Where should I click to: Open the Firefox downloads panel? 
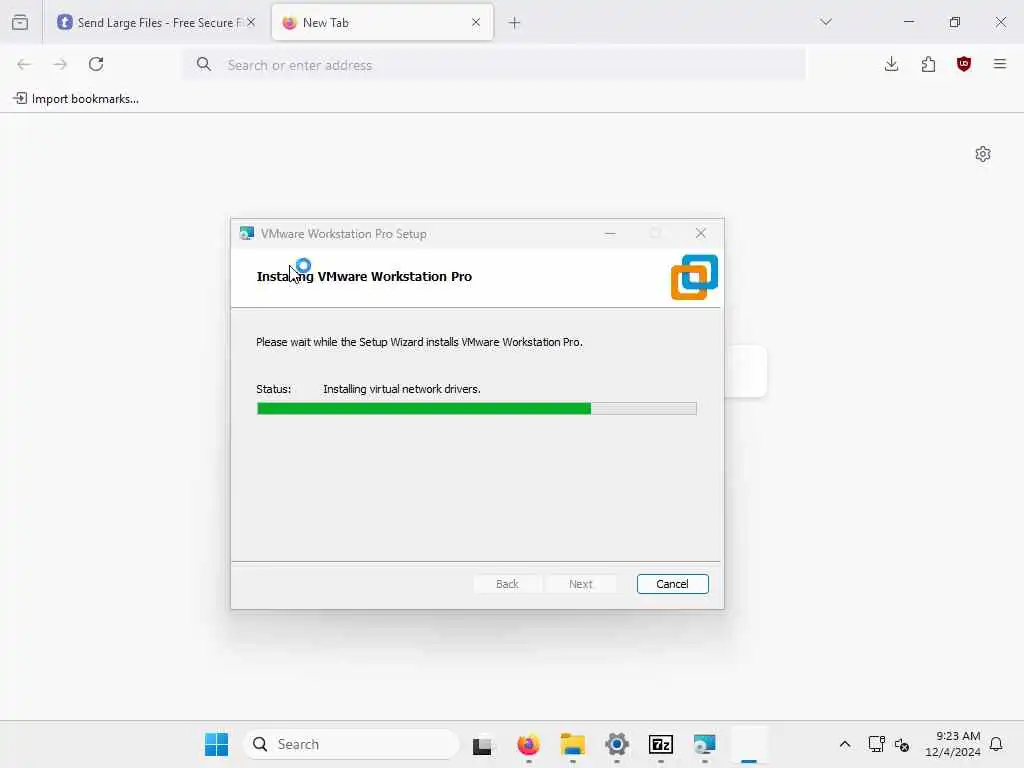tap(891, 64)
